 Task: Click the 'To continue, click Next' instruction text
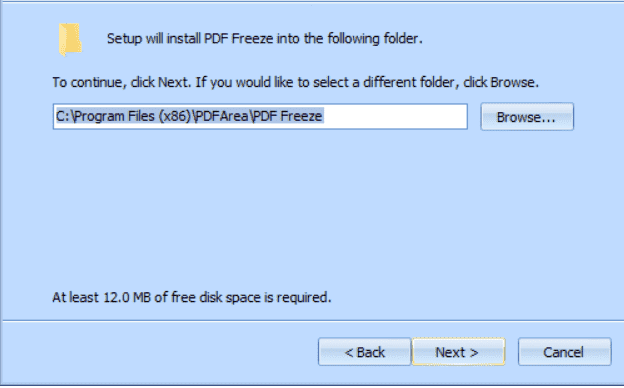[121, 82]
